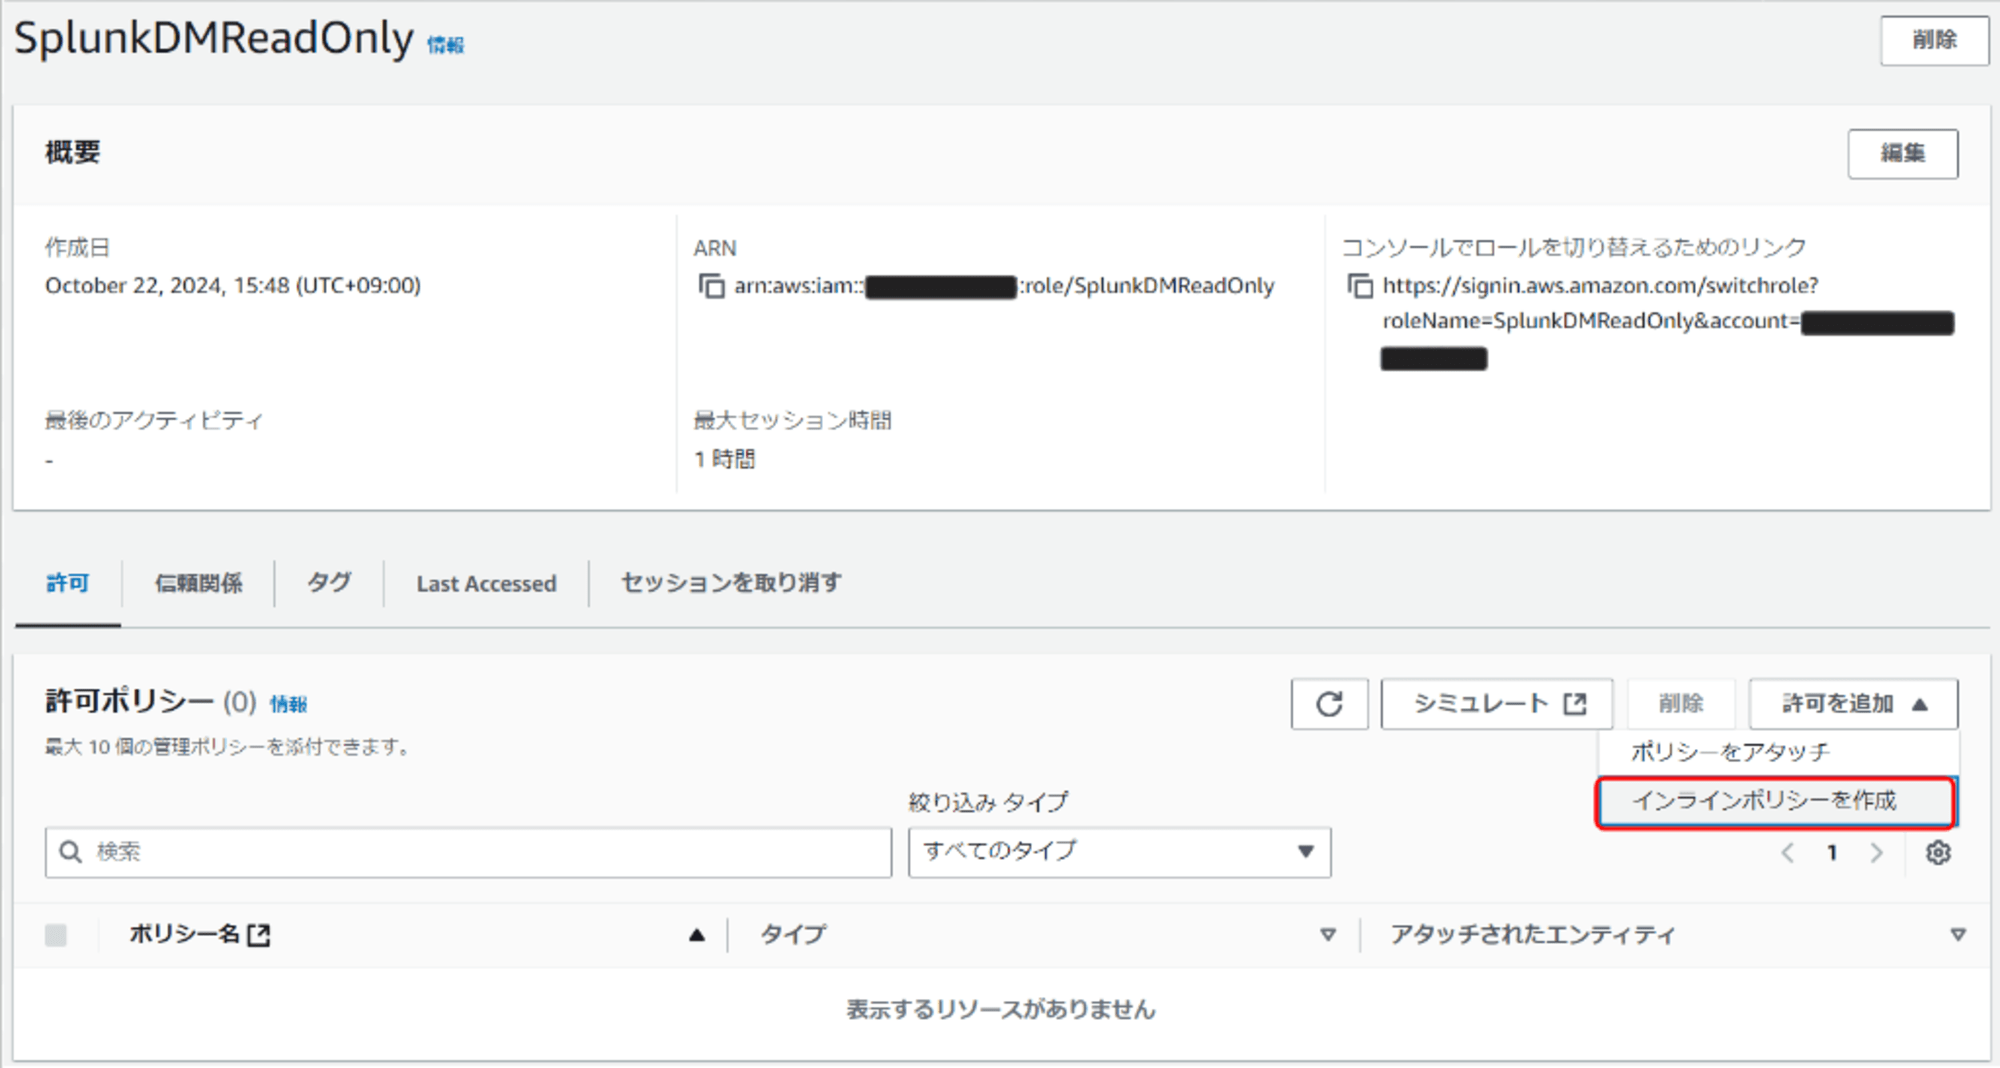This screenshot has width=2000, height=1068.
Task: Open the すべてのタイプ filter dropdown
Action: tap(1119, 852)
